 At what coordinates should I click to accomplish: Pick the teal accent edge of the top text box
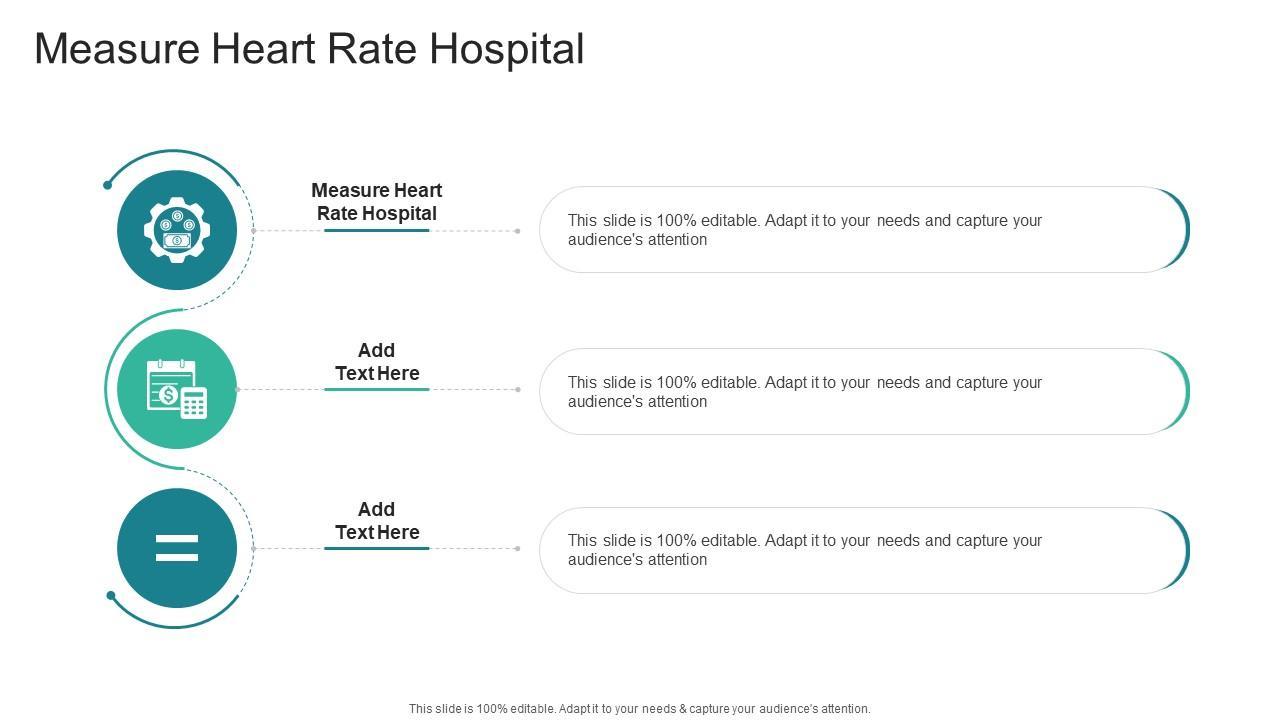pos(1186,230)
